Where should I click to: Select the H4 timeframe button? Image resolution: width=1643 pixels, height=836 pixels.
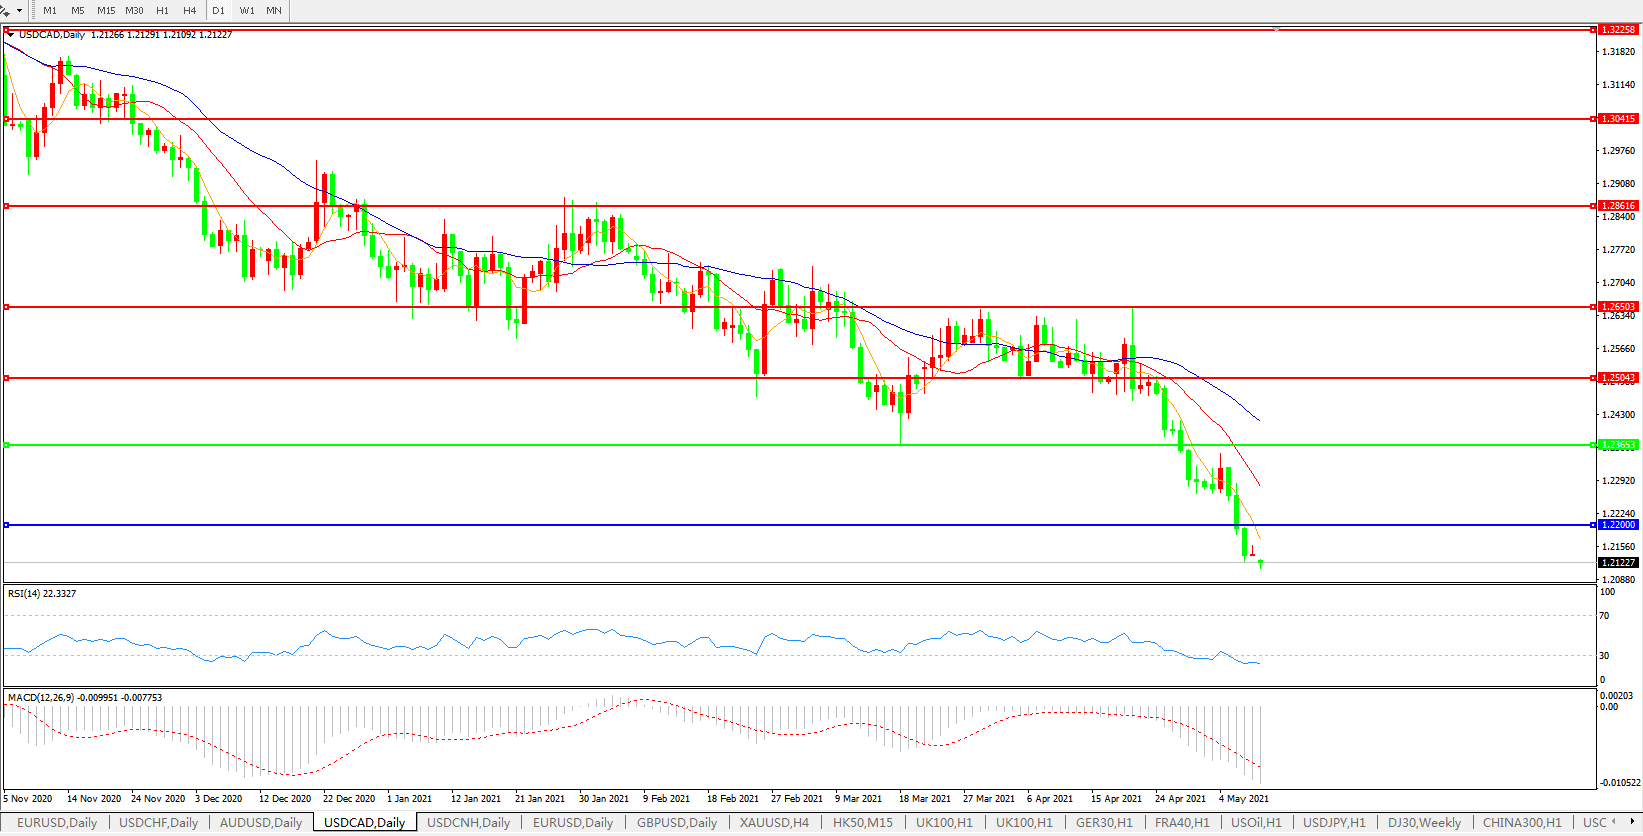click(190, 11)
